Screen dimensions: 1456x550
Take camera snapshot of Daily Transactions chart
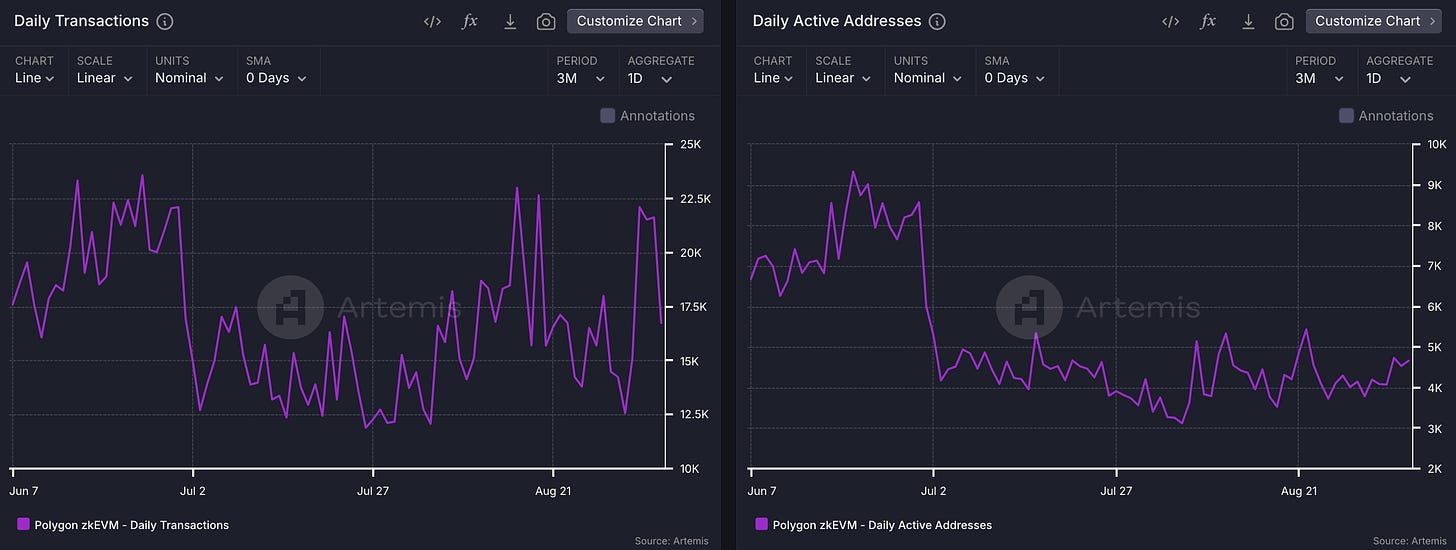pos(545,21)
